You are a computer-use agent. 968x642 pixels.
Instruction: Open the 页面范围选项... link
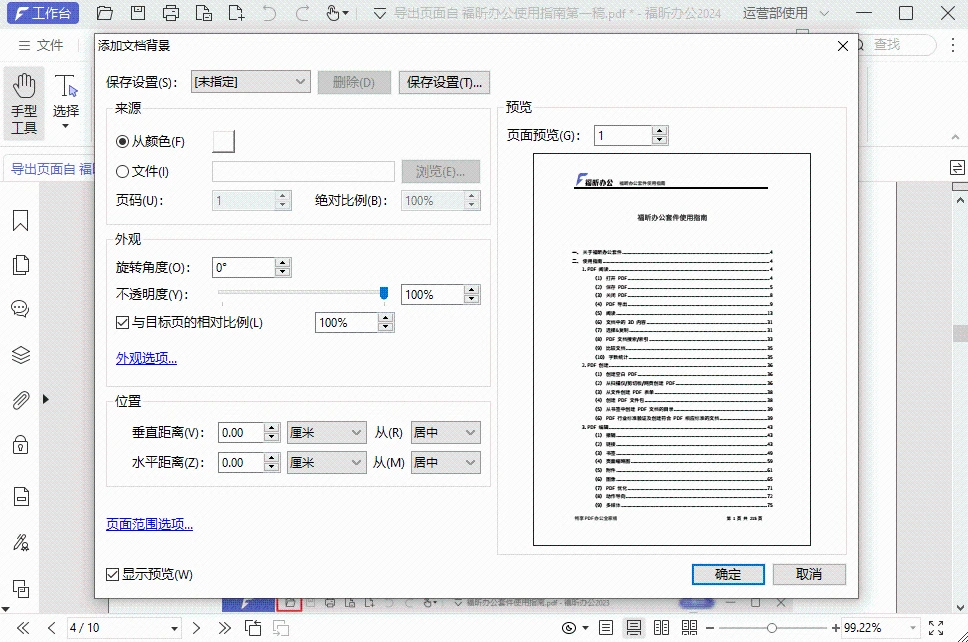[x=149, y=524]
